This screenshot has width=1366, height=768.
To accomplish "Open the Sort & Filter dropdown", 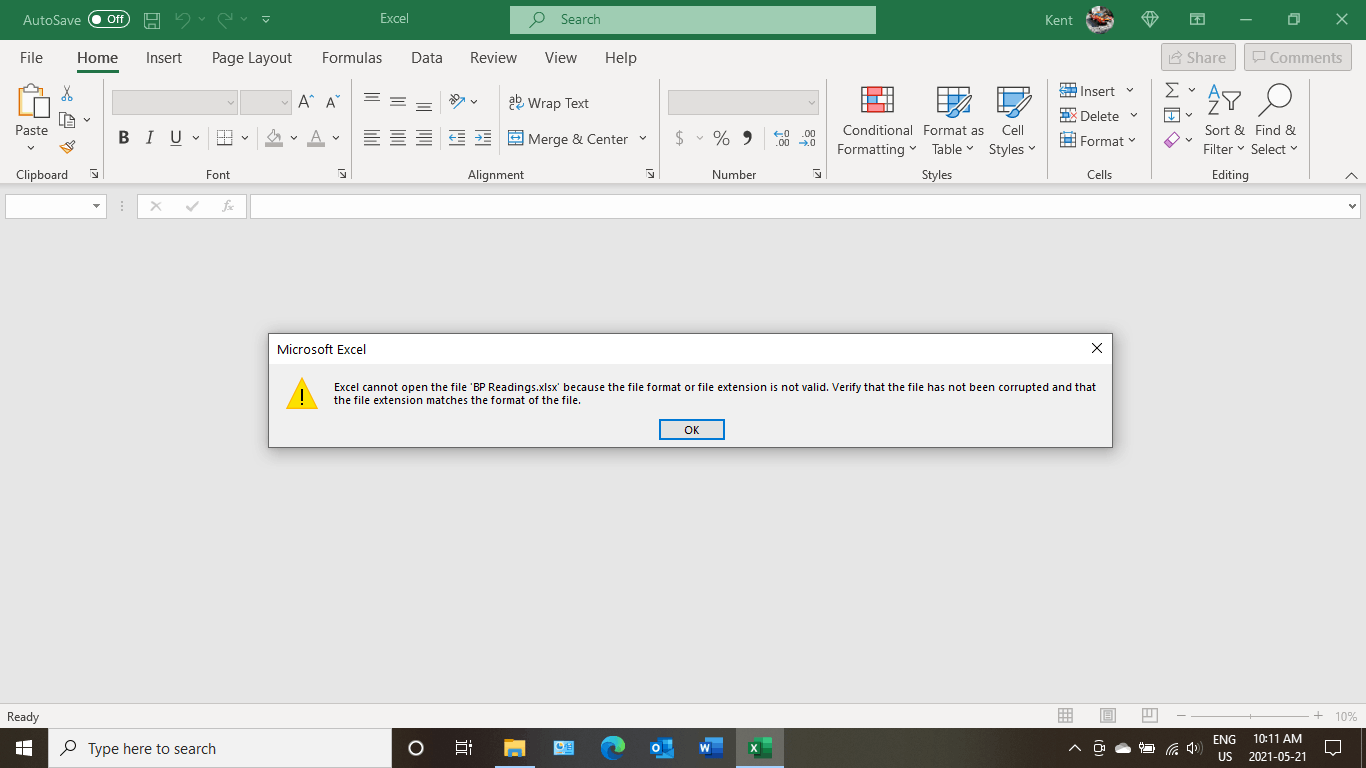I will 1225,120.
